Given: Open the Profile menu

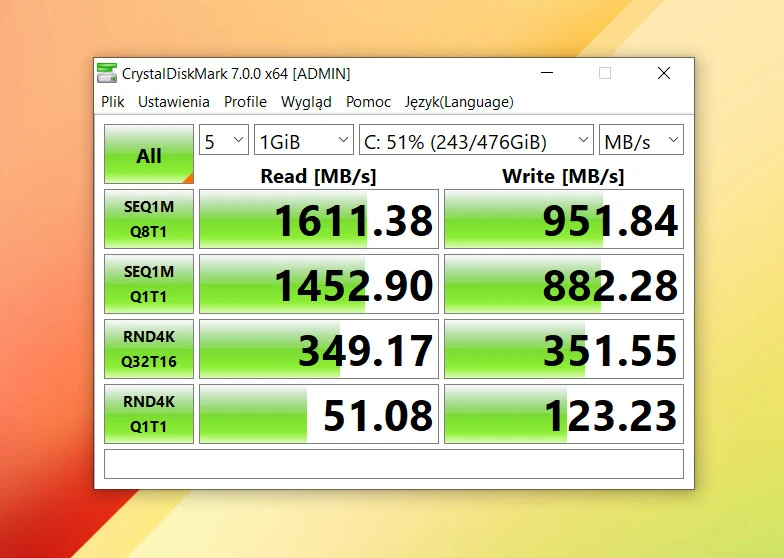Looking at the screenshot, I should click(245, 102).
